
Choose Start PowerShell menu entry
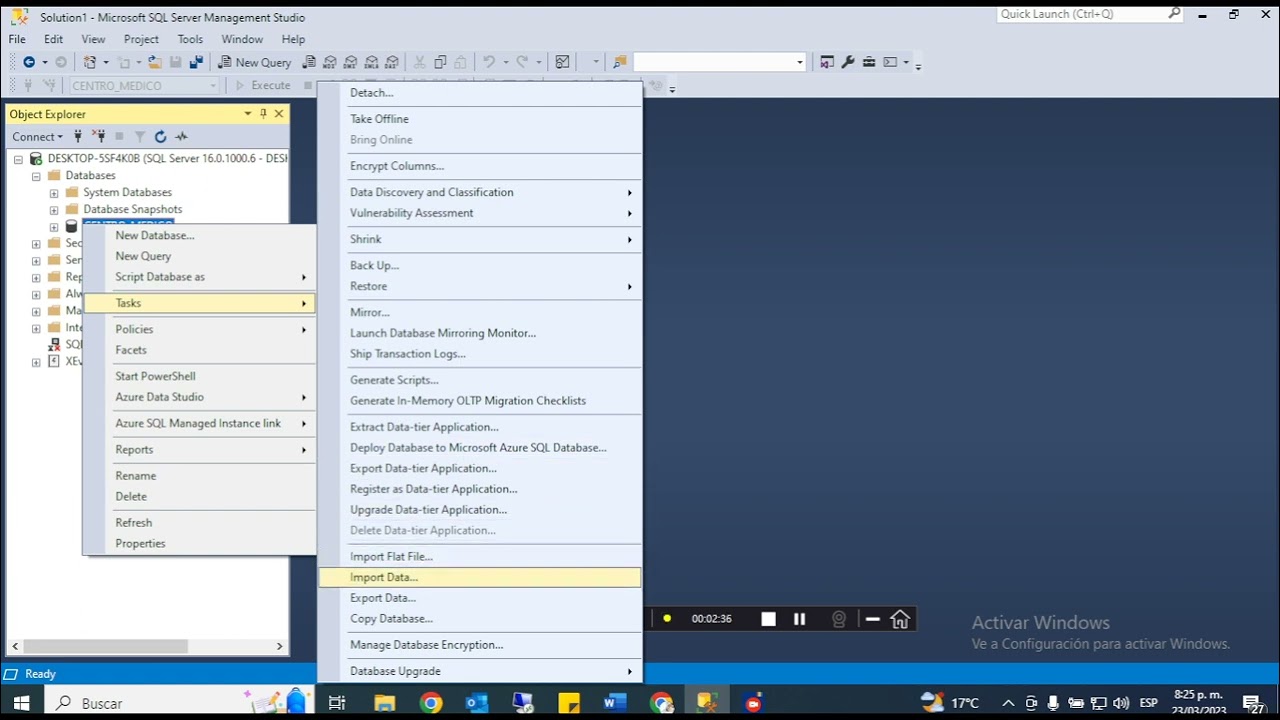(200, 376)
